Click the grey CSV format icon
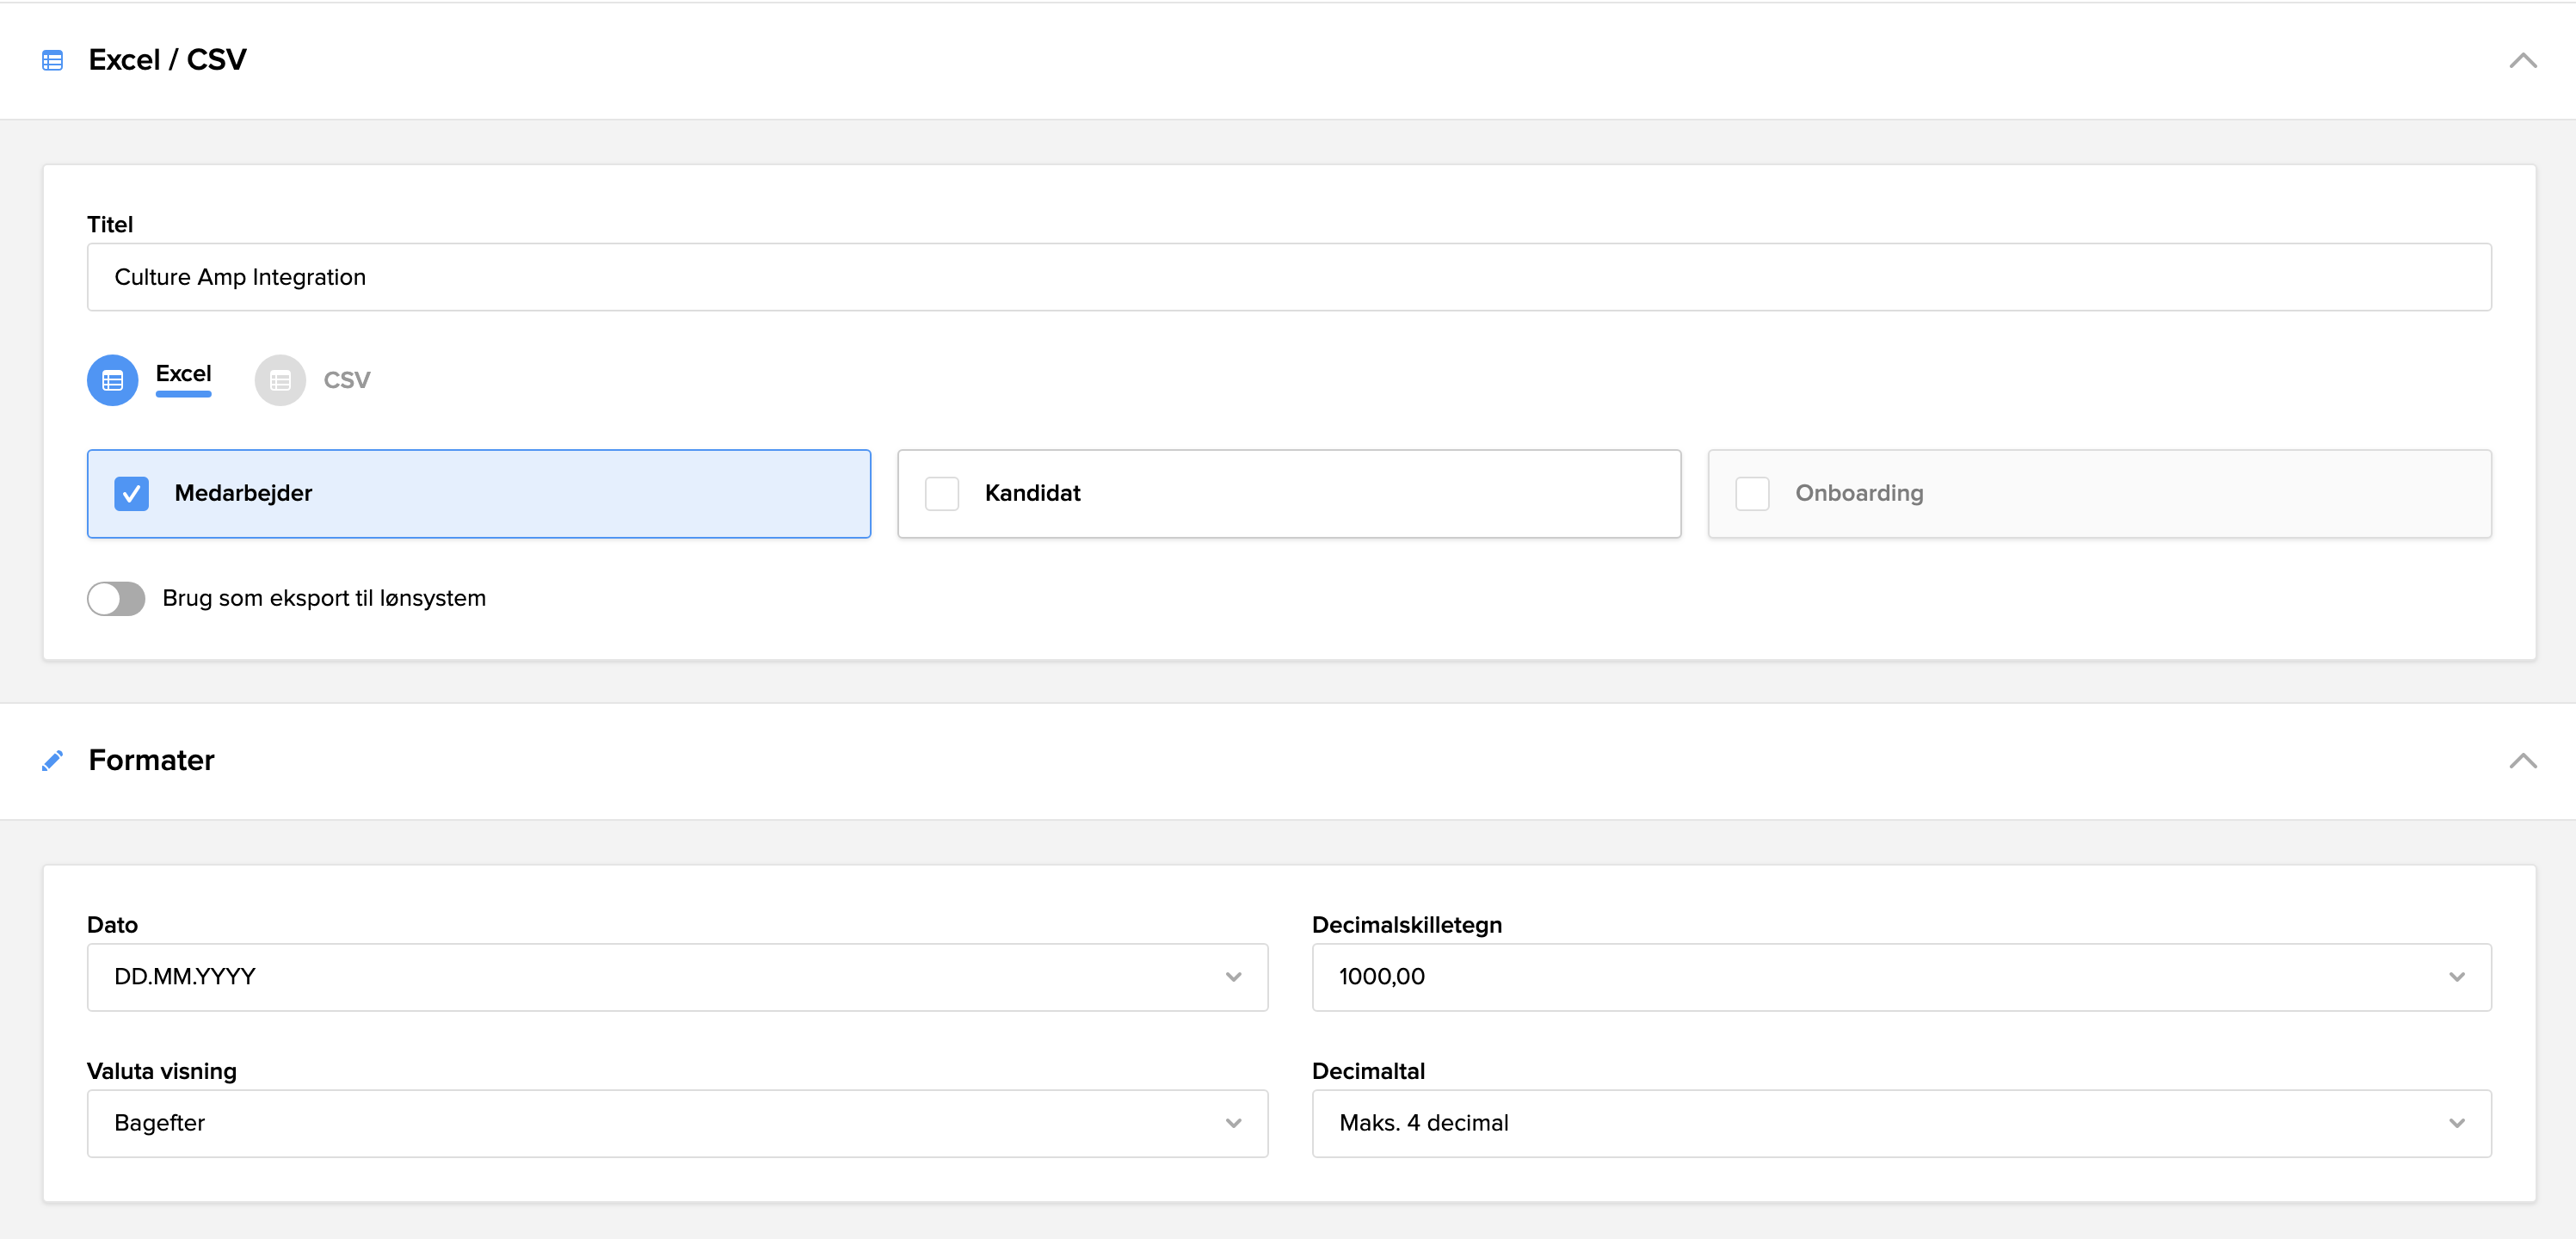The height and width of the screenshot is (1239, 2576). (x=280, y=380)
